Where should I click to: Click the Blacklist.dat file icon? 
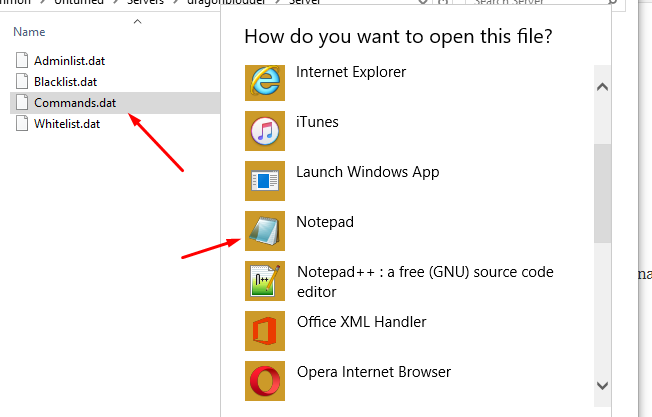click(x=22, y=81)
